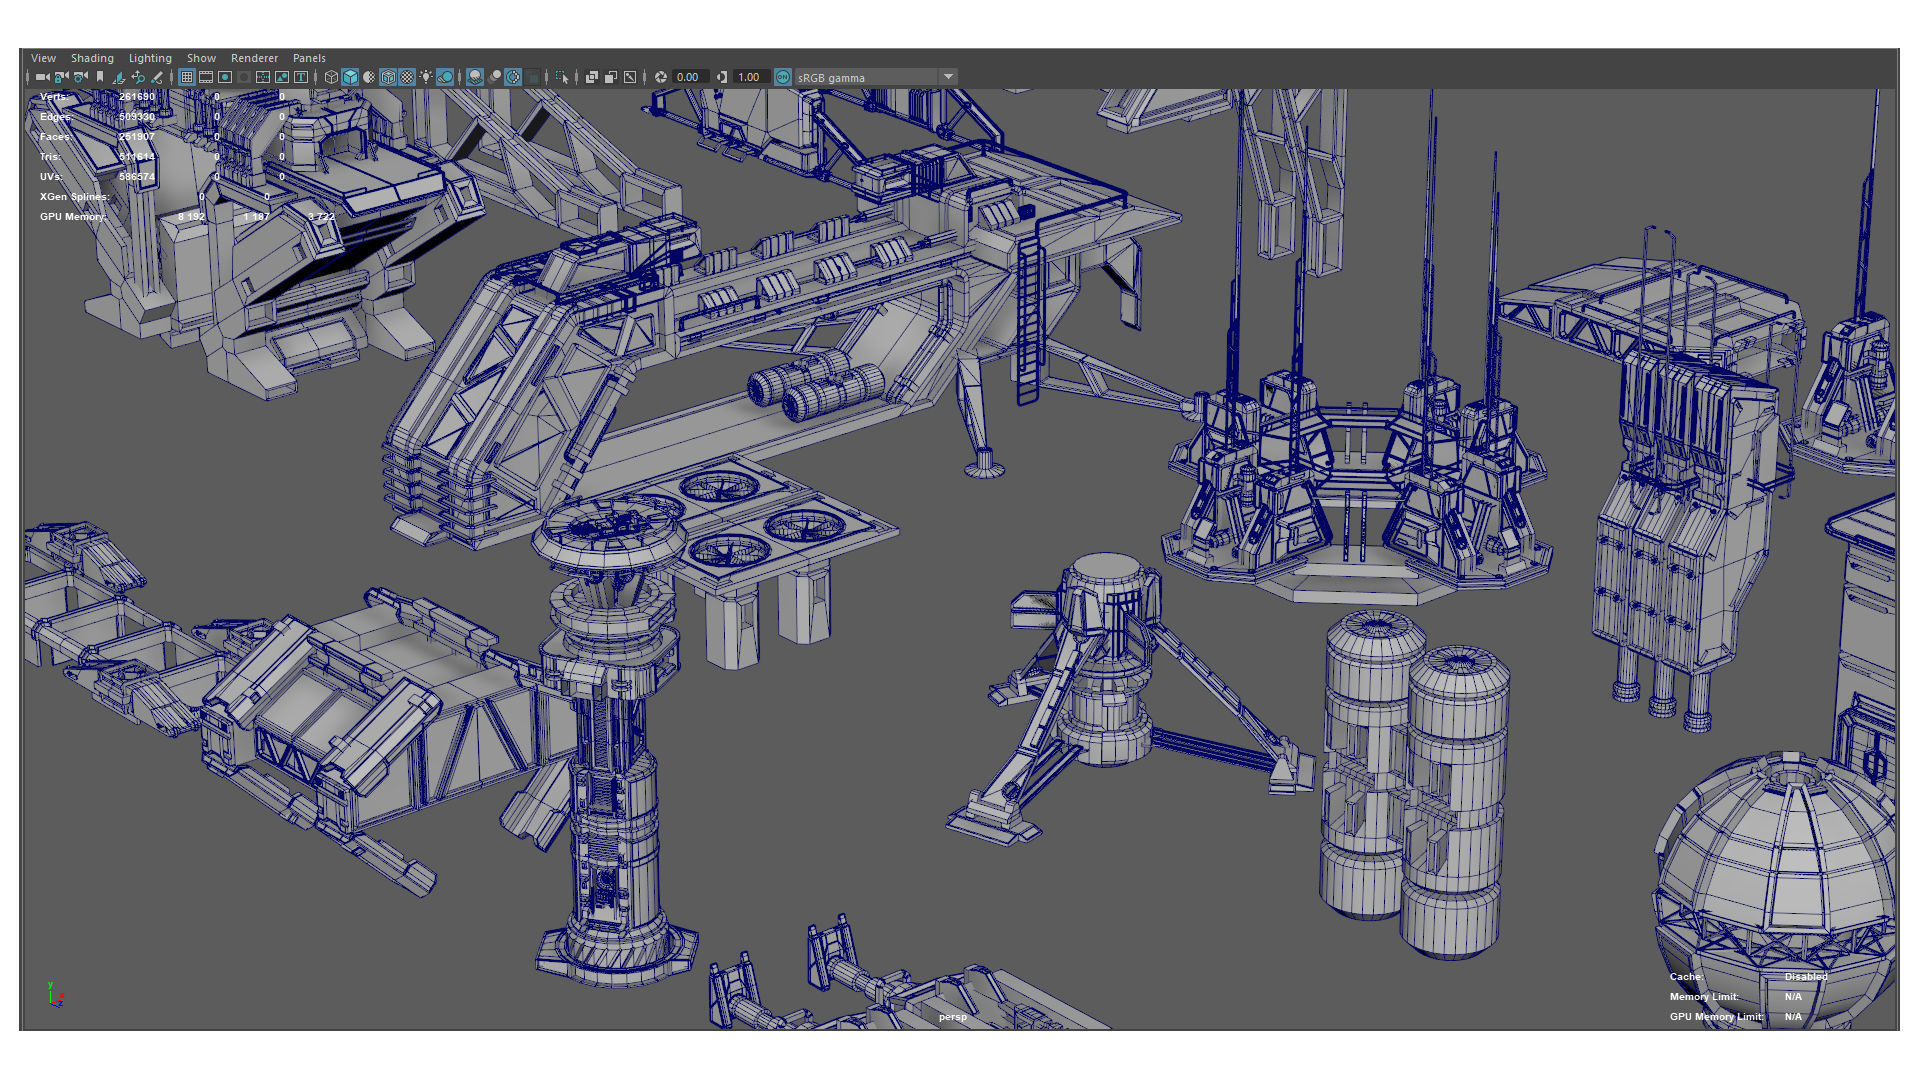Open the Renderer menu
Screen dimensions: 1920x1080
pos(254,58)
